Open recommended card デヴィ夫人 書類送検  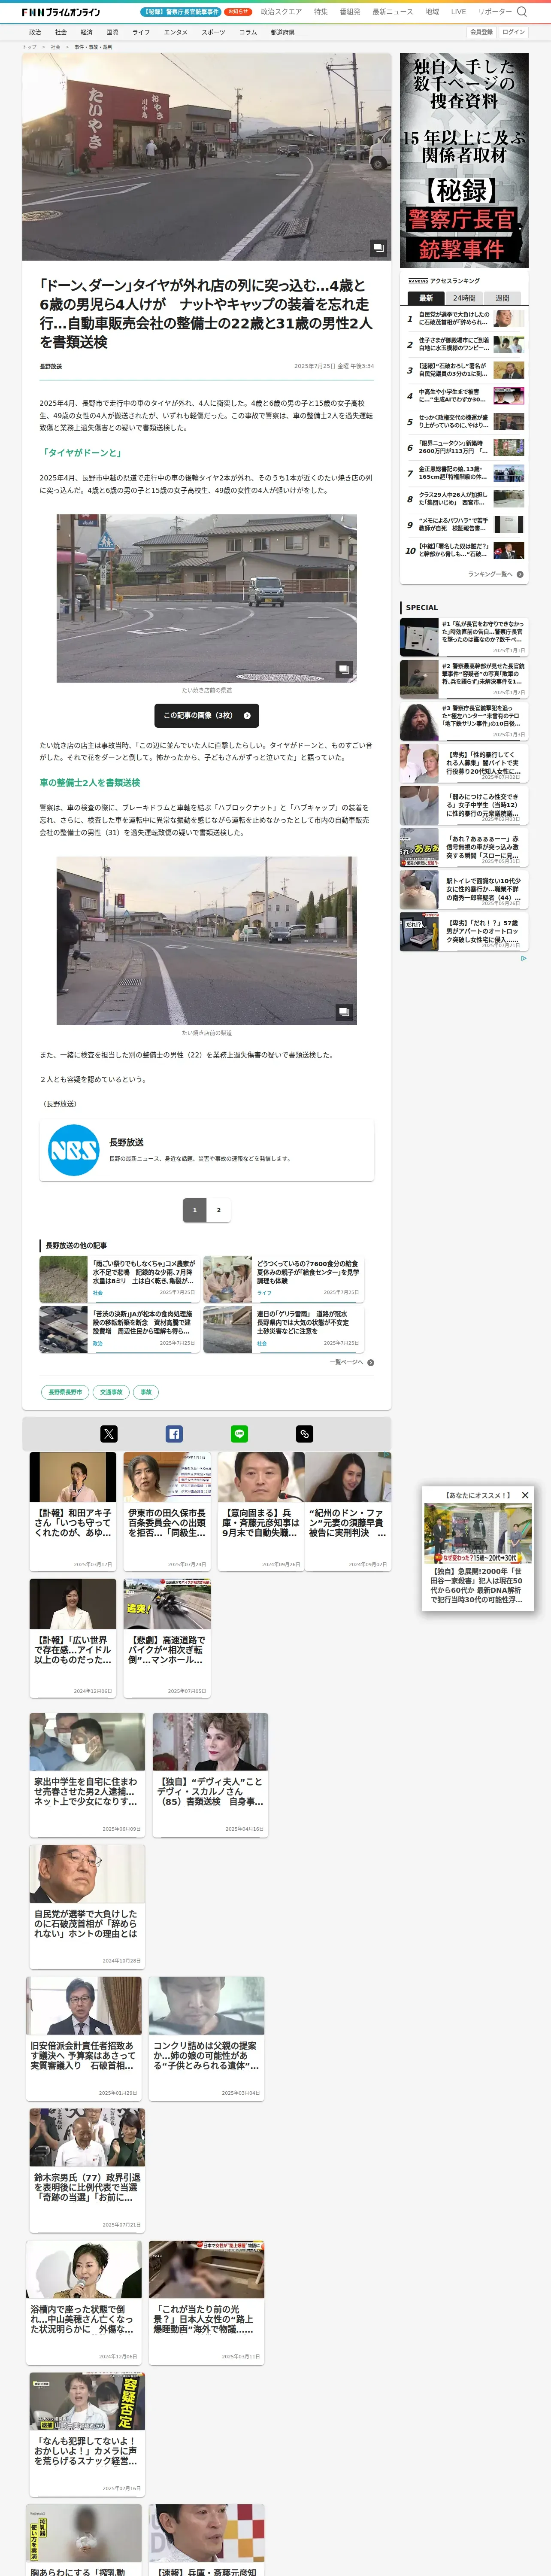pos(210,1775)
